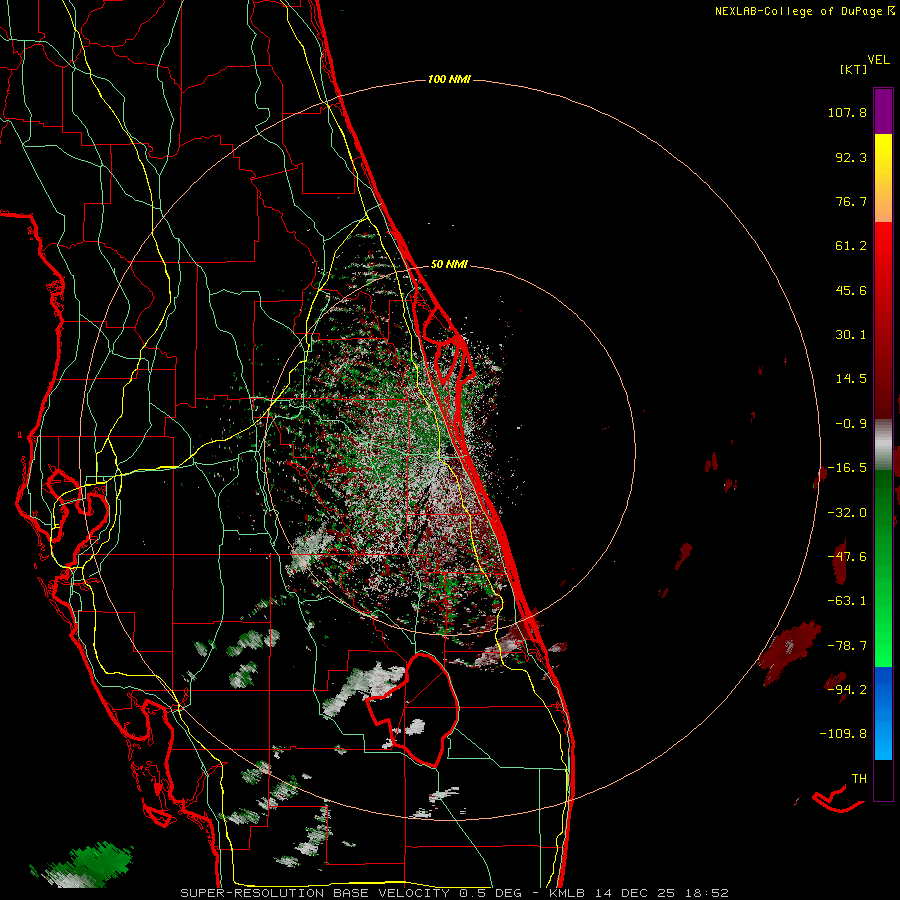Click the 50 NMI range ring label

coord(449,264)
